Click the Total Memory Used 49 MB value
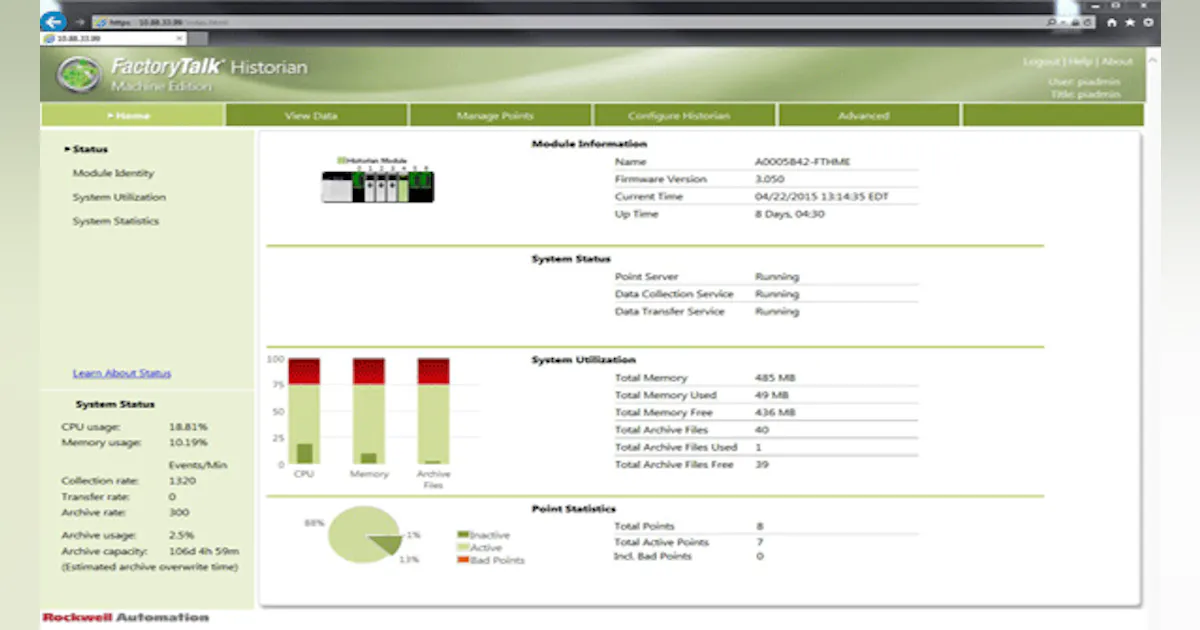 [x=772, y=396]
